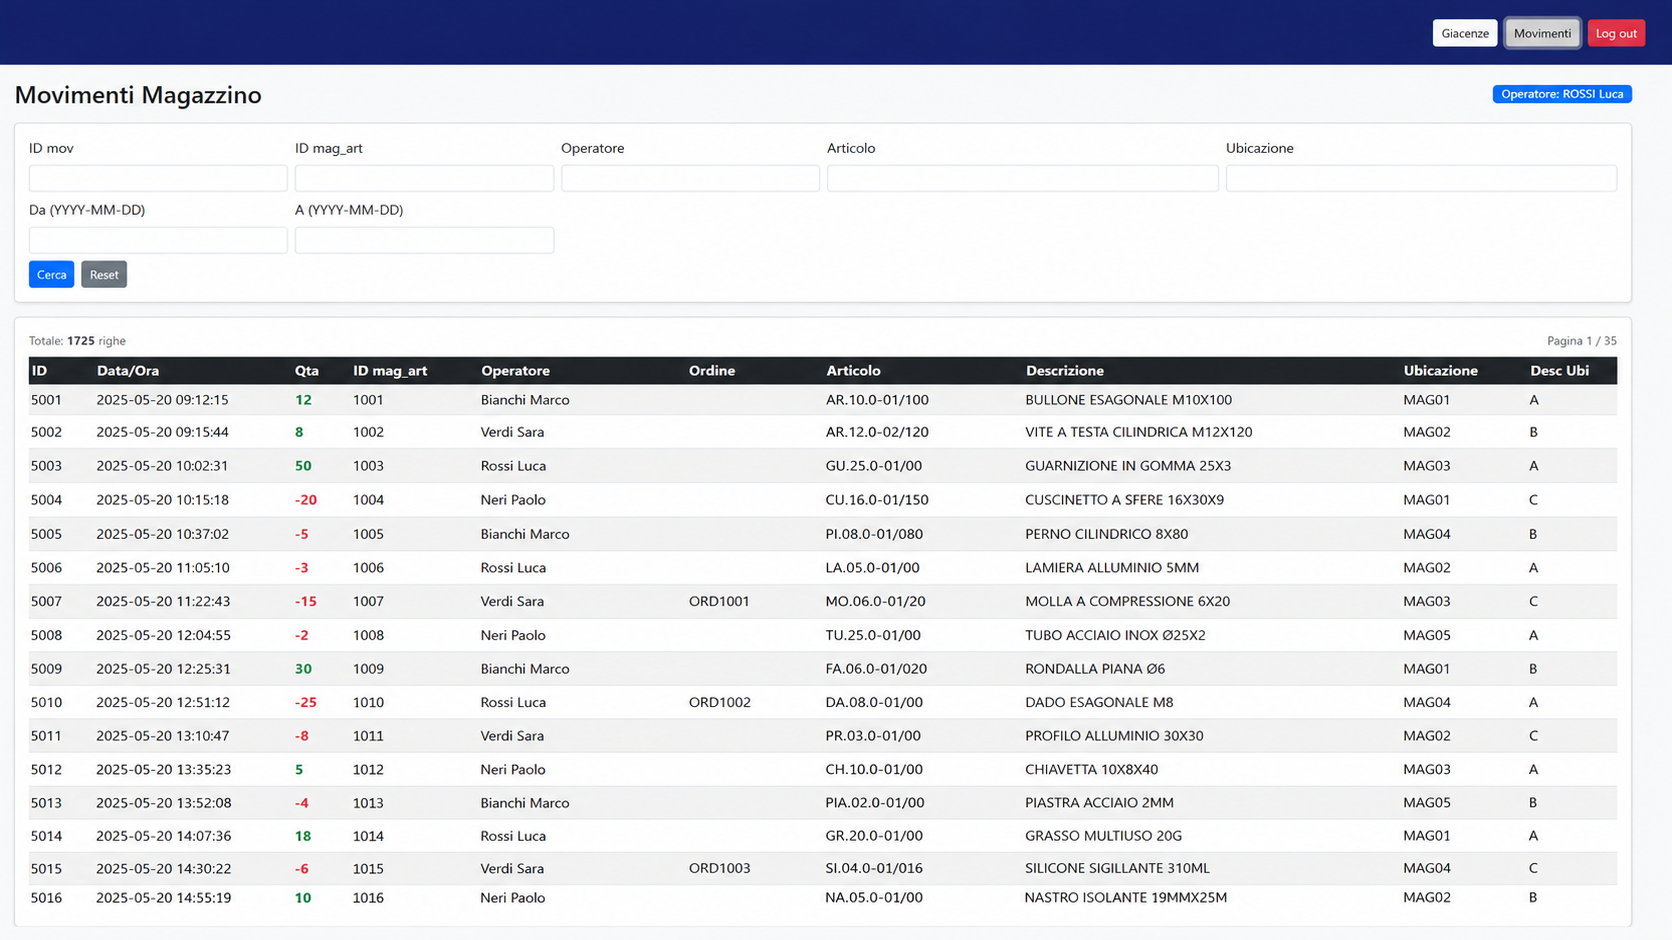
Task: Click ID mag_art value 1009
Action: [368, 668]
